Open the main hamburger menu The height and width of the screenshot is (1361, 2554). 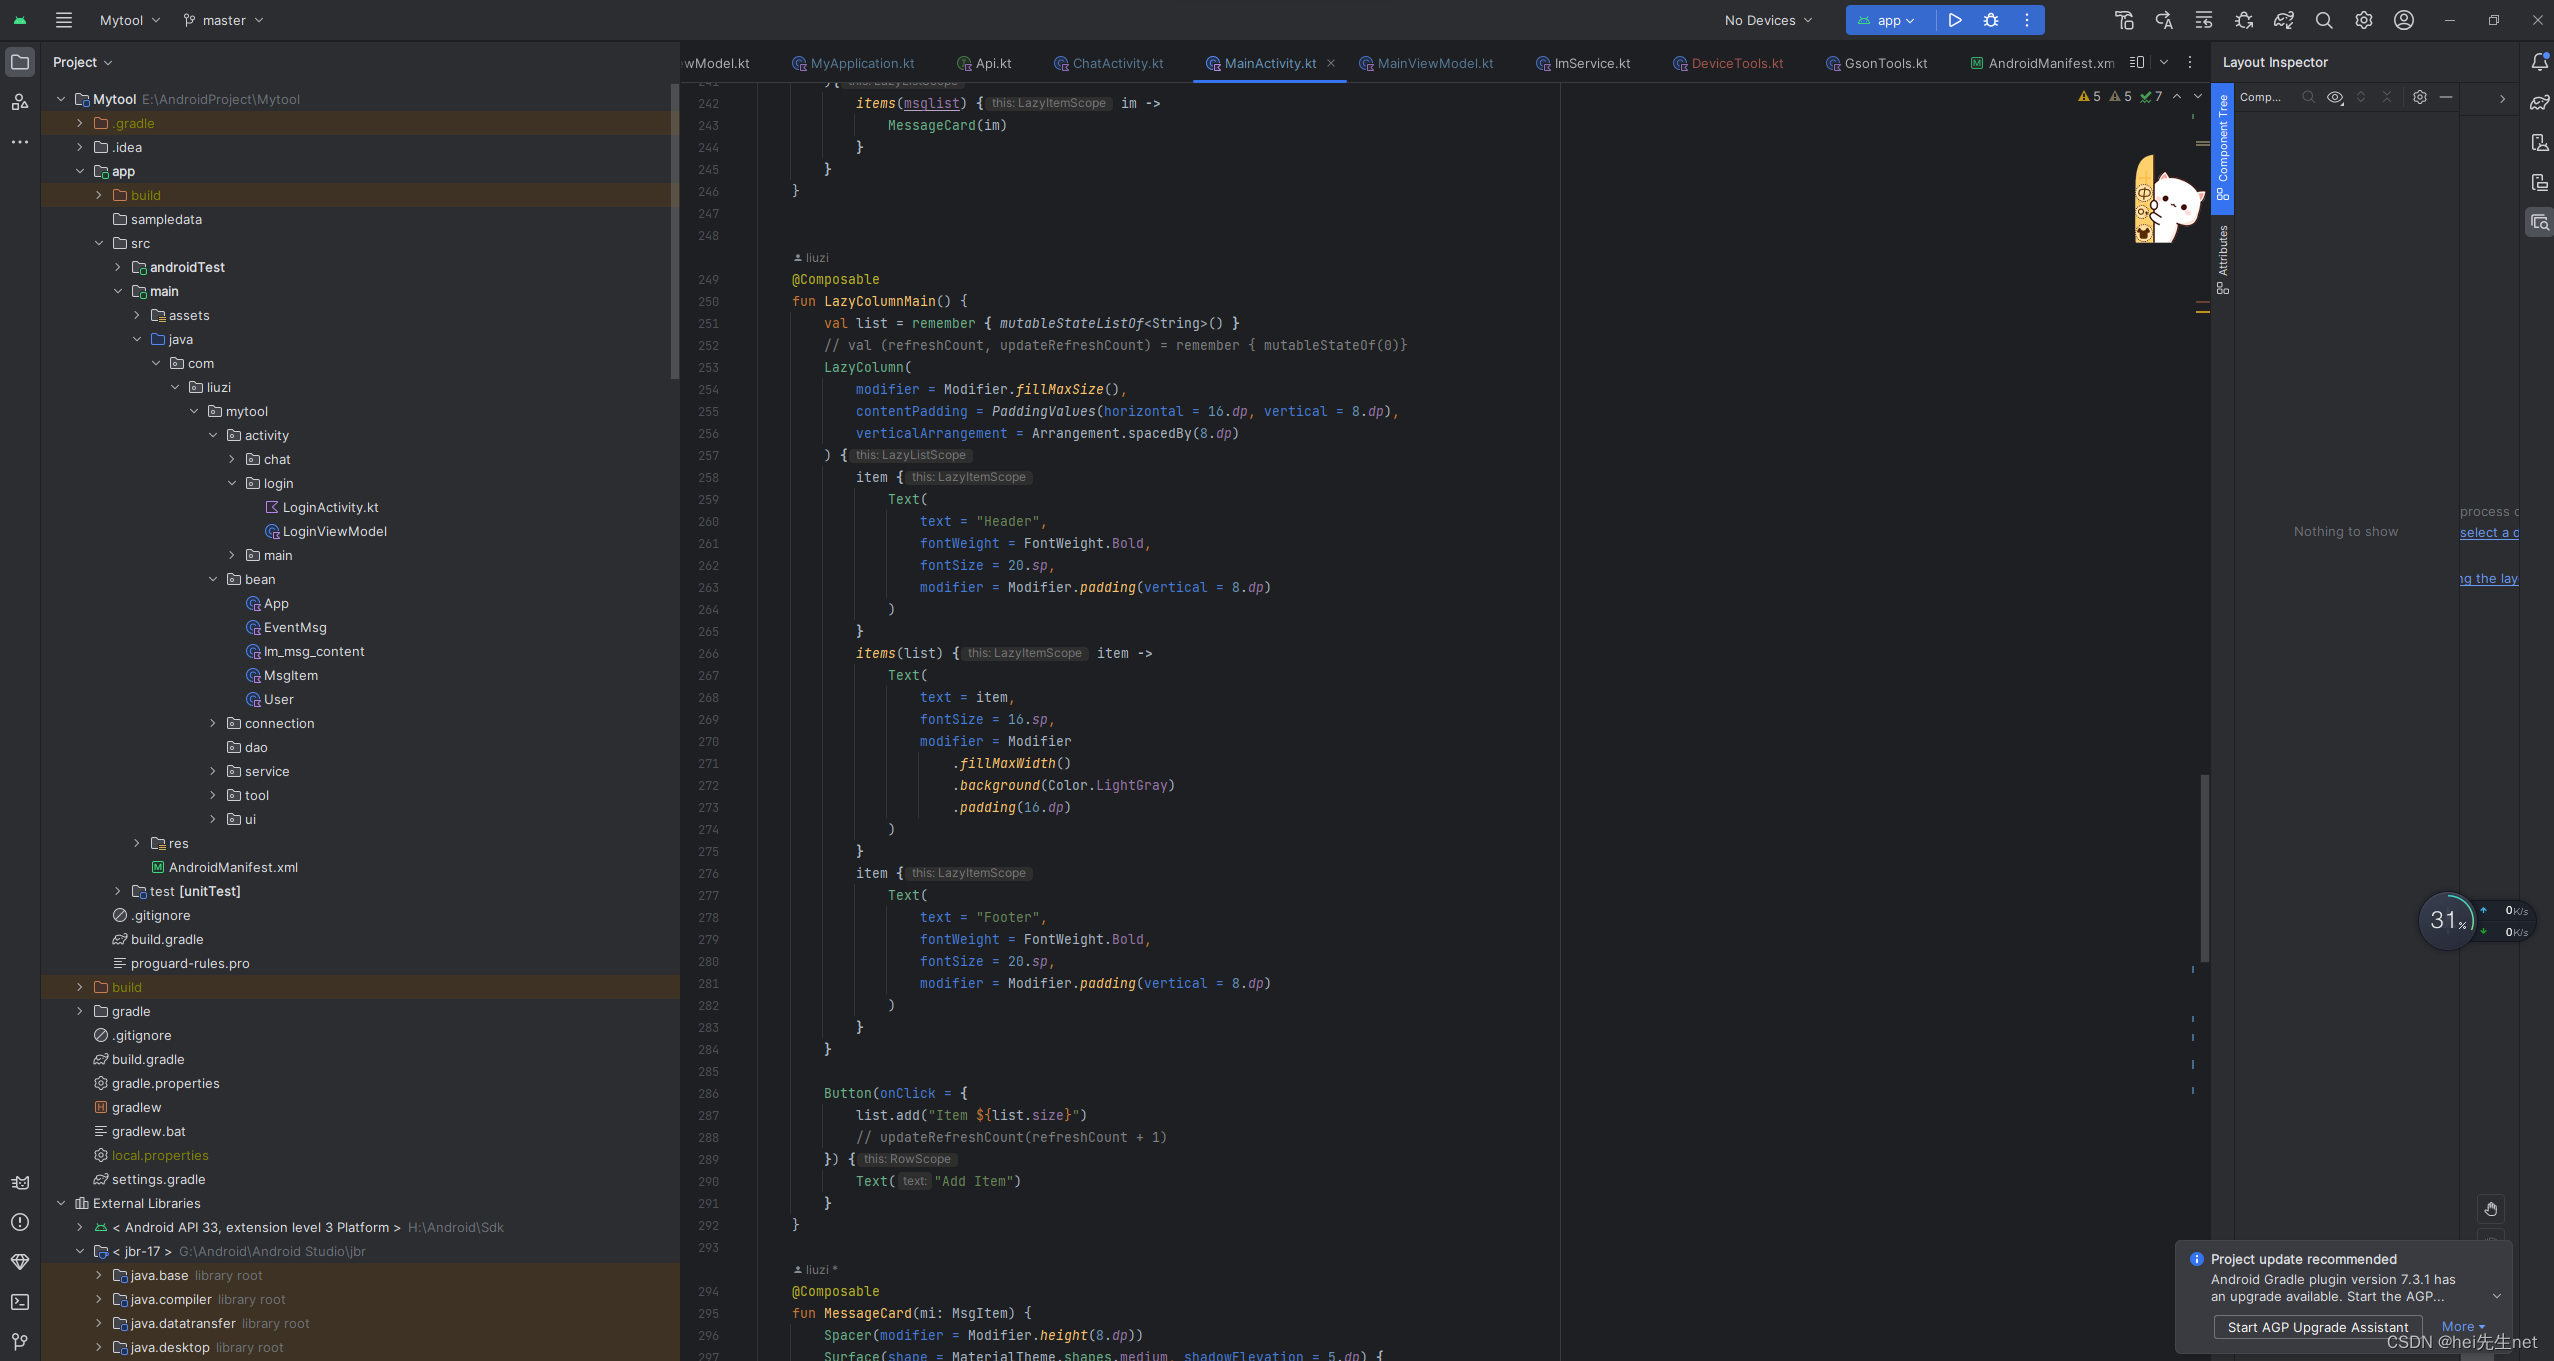click(x=63, y=20)
